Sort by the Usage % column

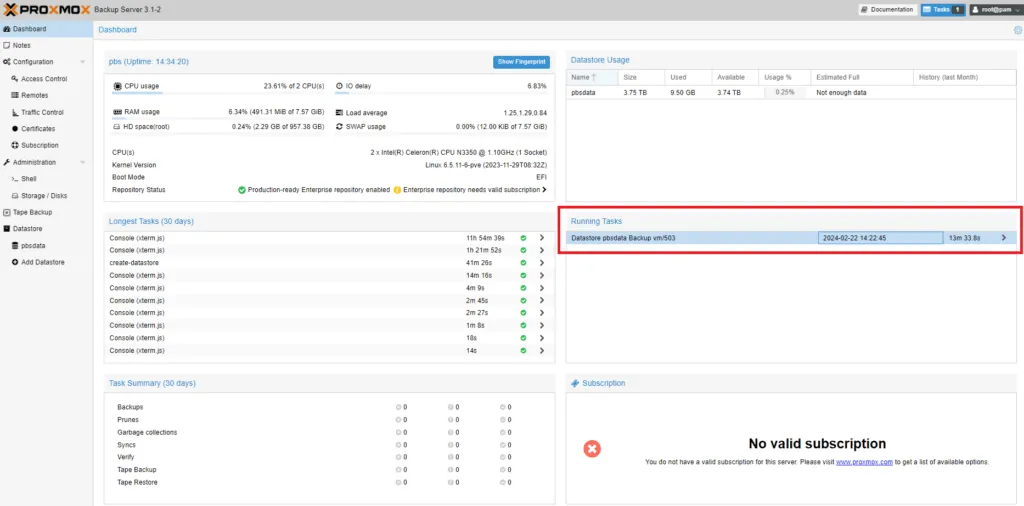click(x=785, y=77)
